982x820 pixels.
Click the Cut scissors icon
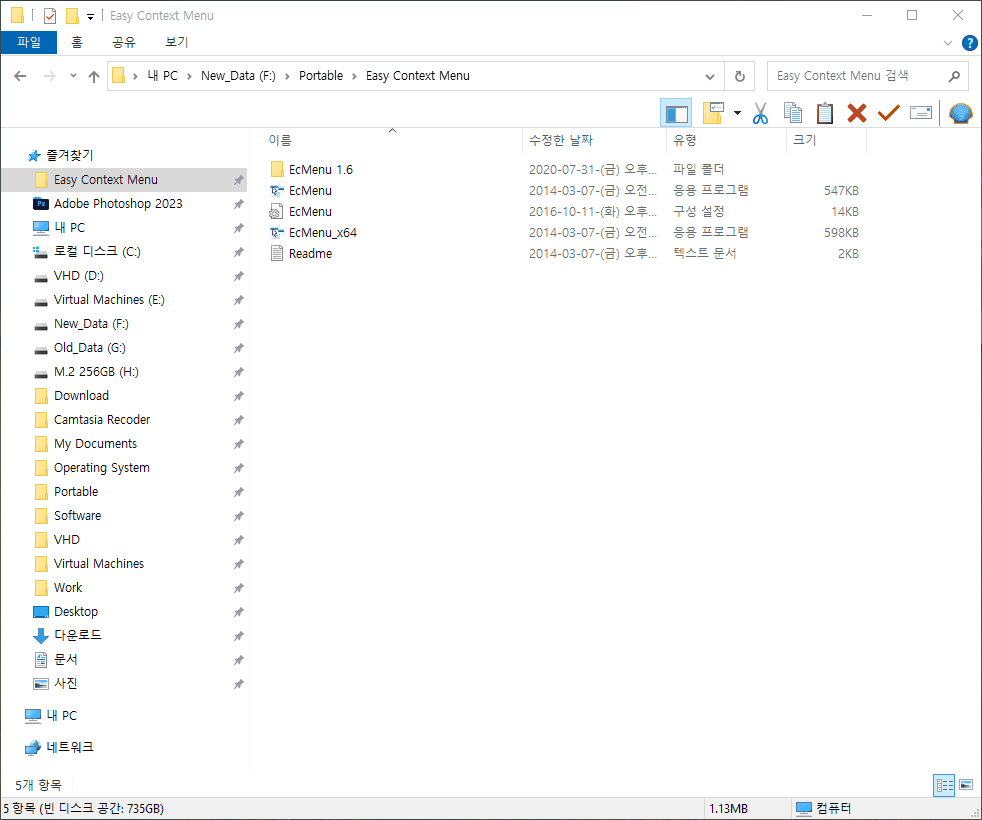pyautogui.click(x=760, y=113)
